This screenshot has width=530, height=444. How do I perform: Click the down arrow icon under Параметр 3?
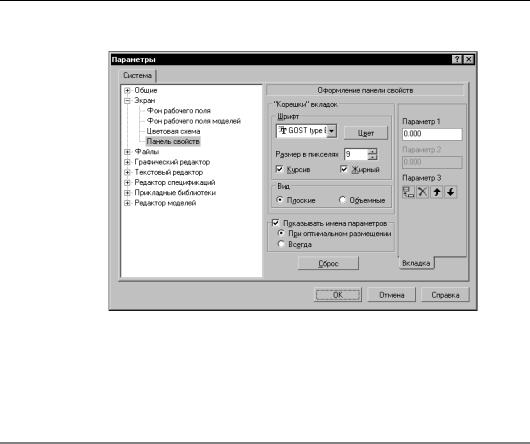pyautogui.click(x=451, y=192)
